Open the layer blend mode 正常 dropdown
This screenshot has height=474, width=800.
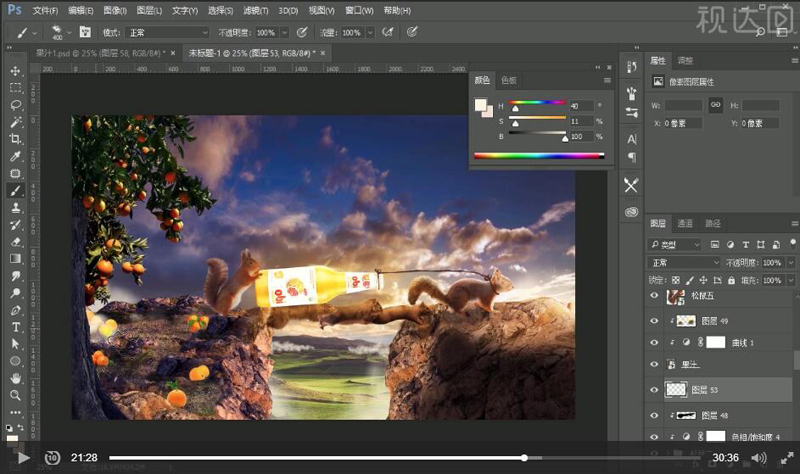pos(684,263)
